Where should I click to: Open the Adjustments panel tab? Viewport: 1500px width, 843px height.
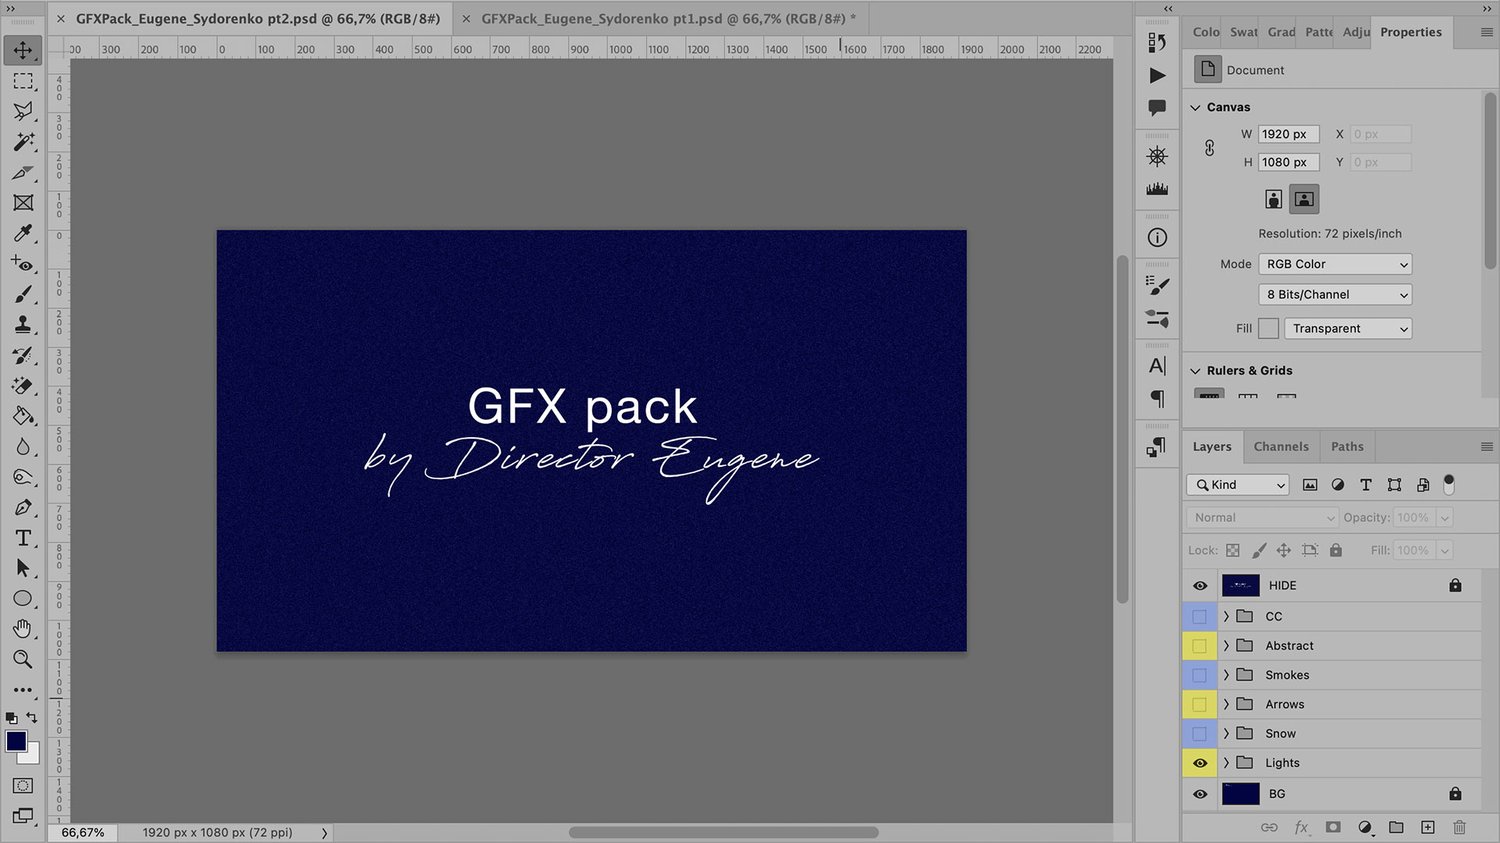(x=1356, y=32)
